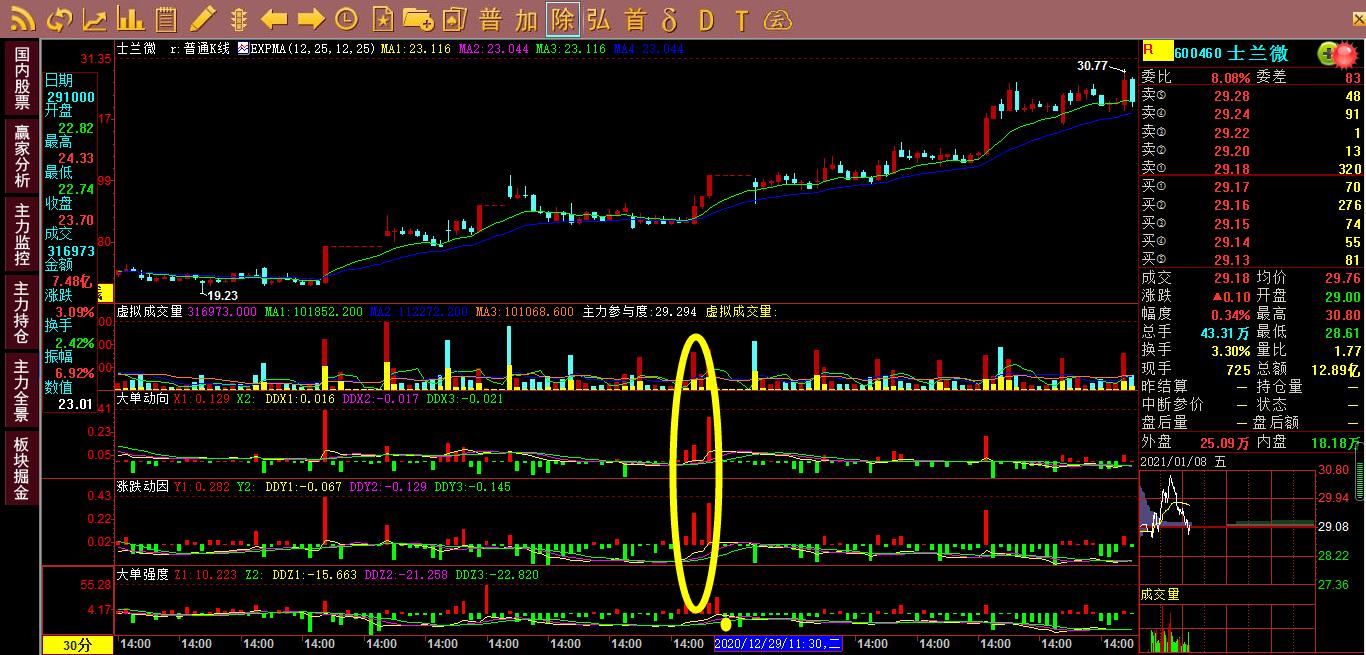1366x655 pixels.
Task: Click the folder with plus icon
Action: pyautogui.click(x=418, y=18)
